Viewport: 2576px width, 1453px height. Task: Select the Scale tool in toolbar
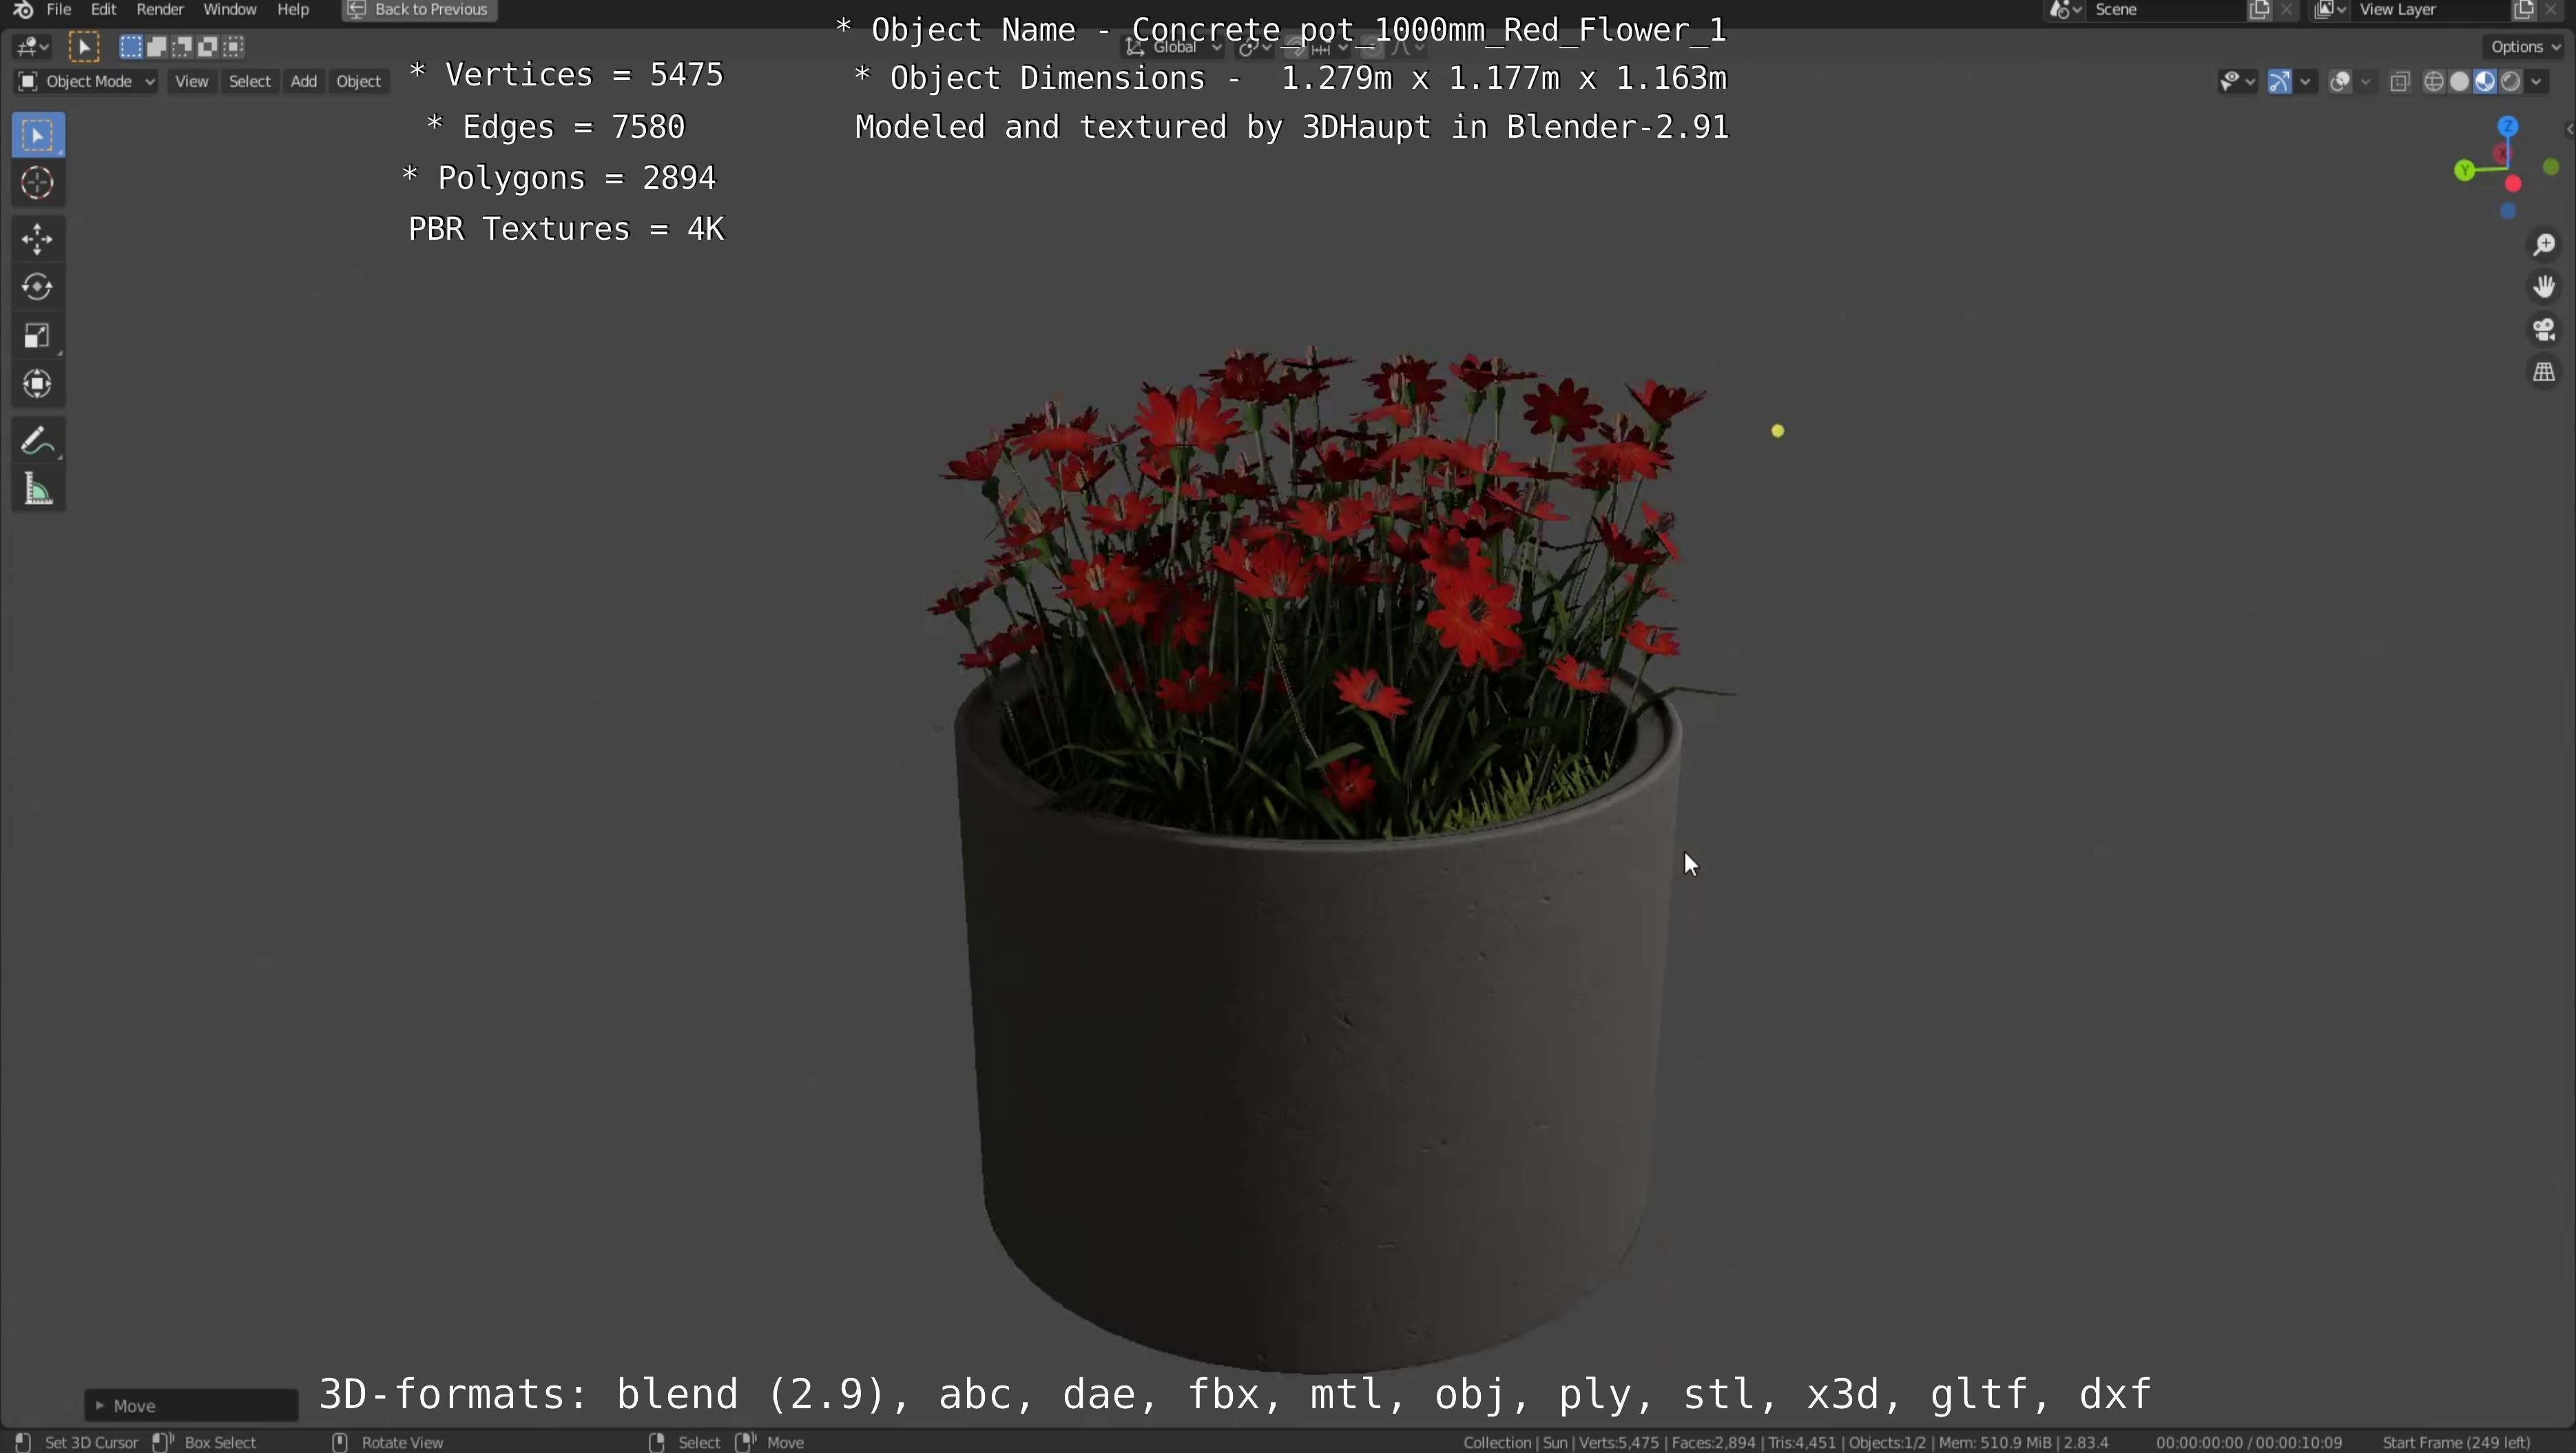38,336
